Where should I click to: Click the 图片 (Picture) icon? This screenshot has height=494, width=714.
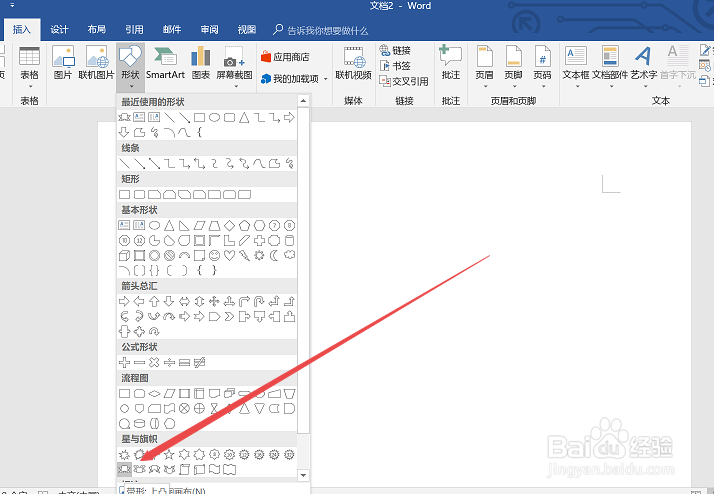click(x=63, y=63)
